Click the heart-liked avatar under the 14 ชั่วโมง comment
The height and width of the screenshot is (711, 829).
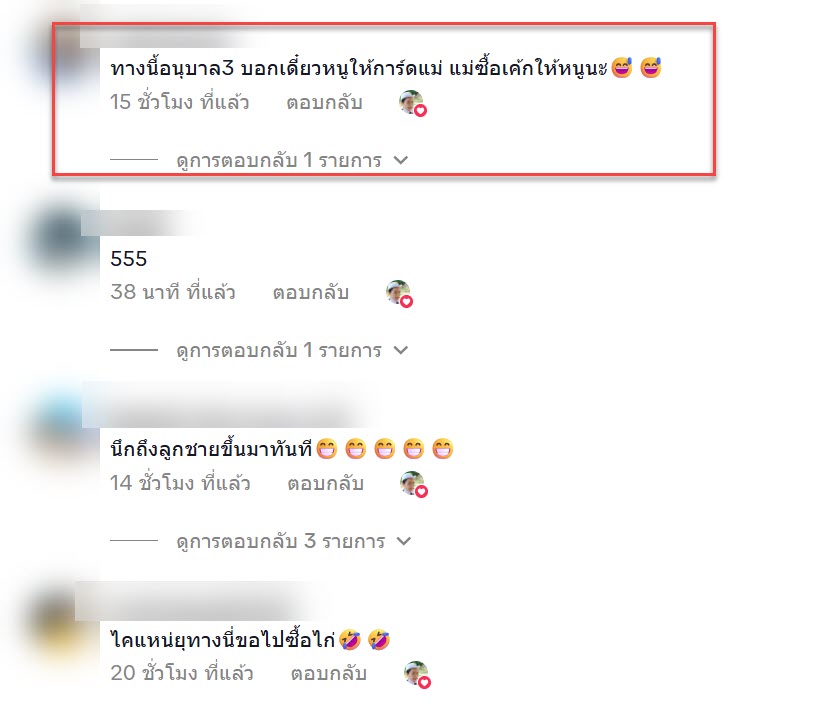pyautogui.click(x=413, y=484)
